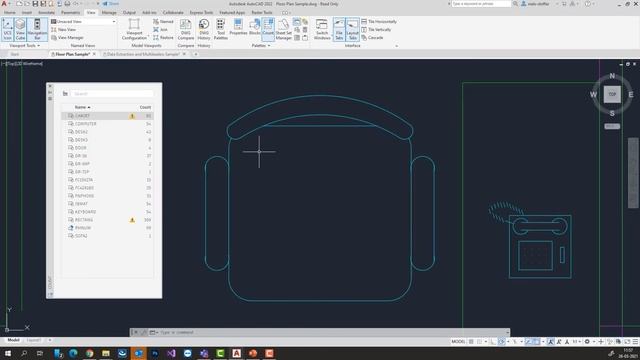The height and width of the screenshot is (360, 640).
Task: Click Cascade windows
Action: click(x=372, y=38)
